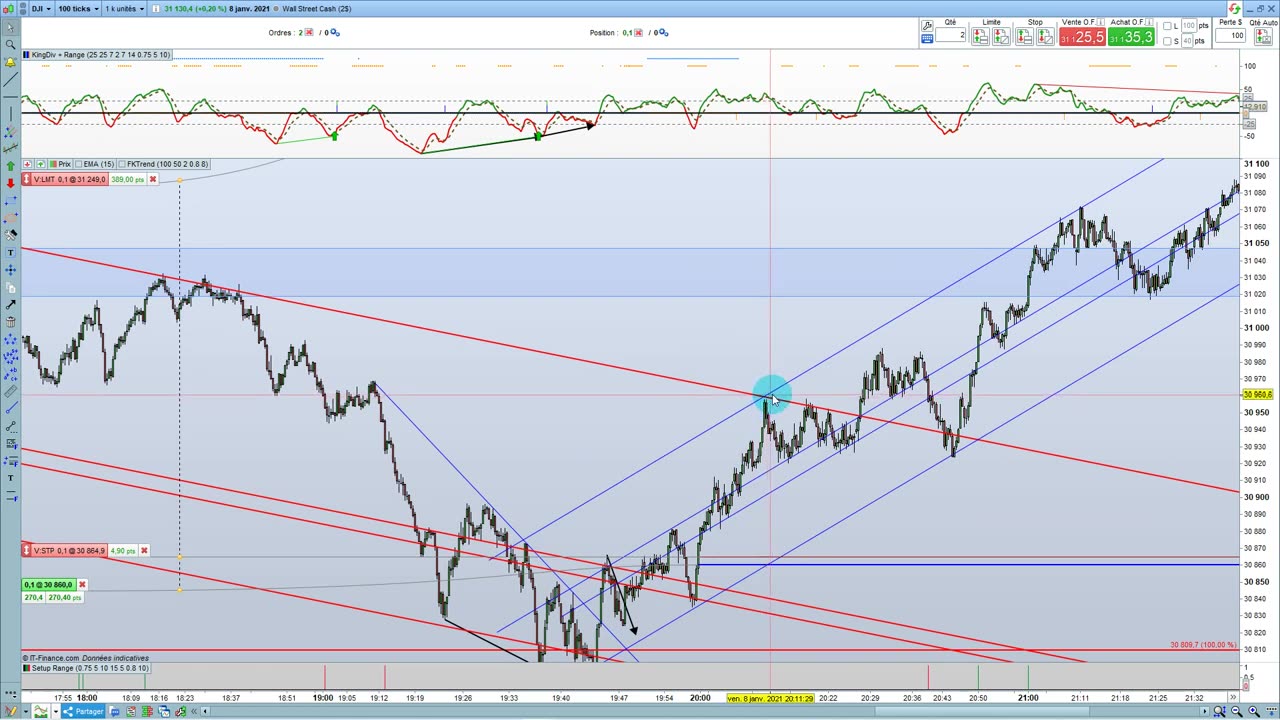Select the red down arrow drawing tool
1280x720 pixels.
click(x=10, y=183)
